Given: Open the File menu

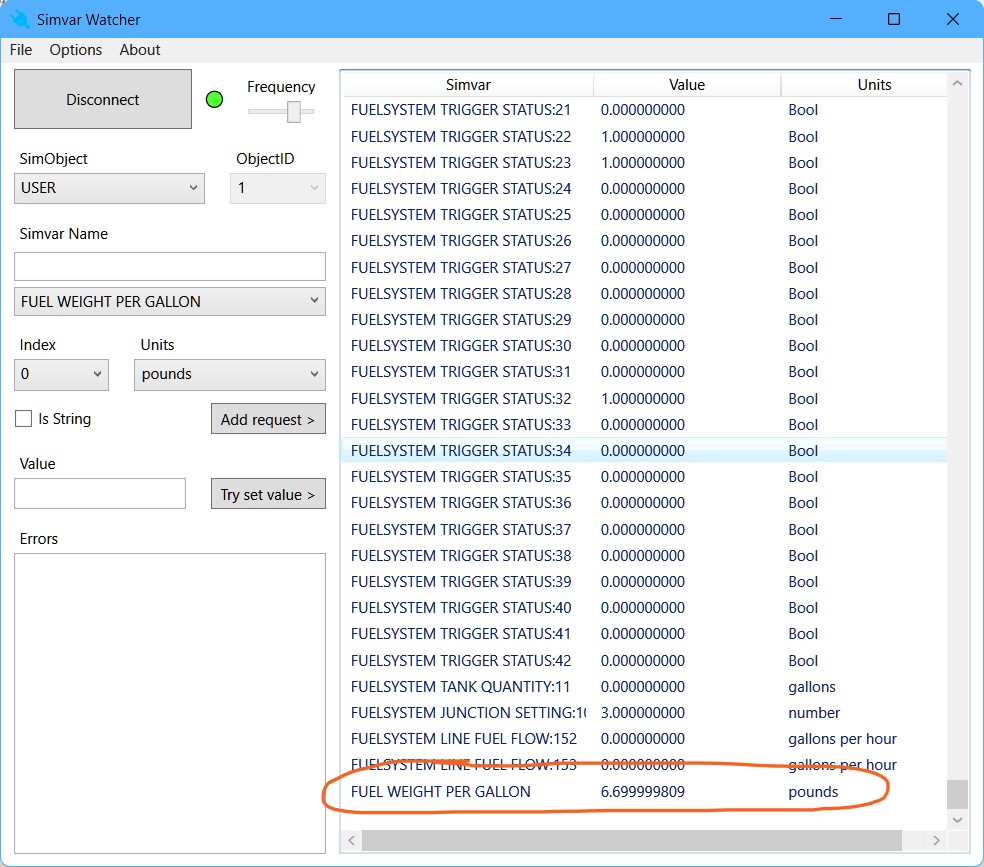Looking at the screenshot, I should (21, 50).
